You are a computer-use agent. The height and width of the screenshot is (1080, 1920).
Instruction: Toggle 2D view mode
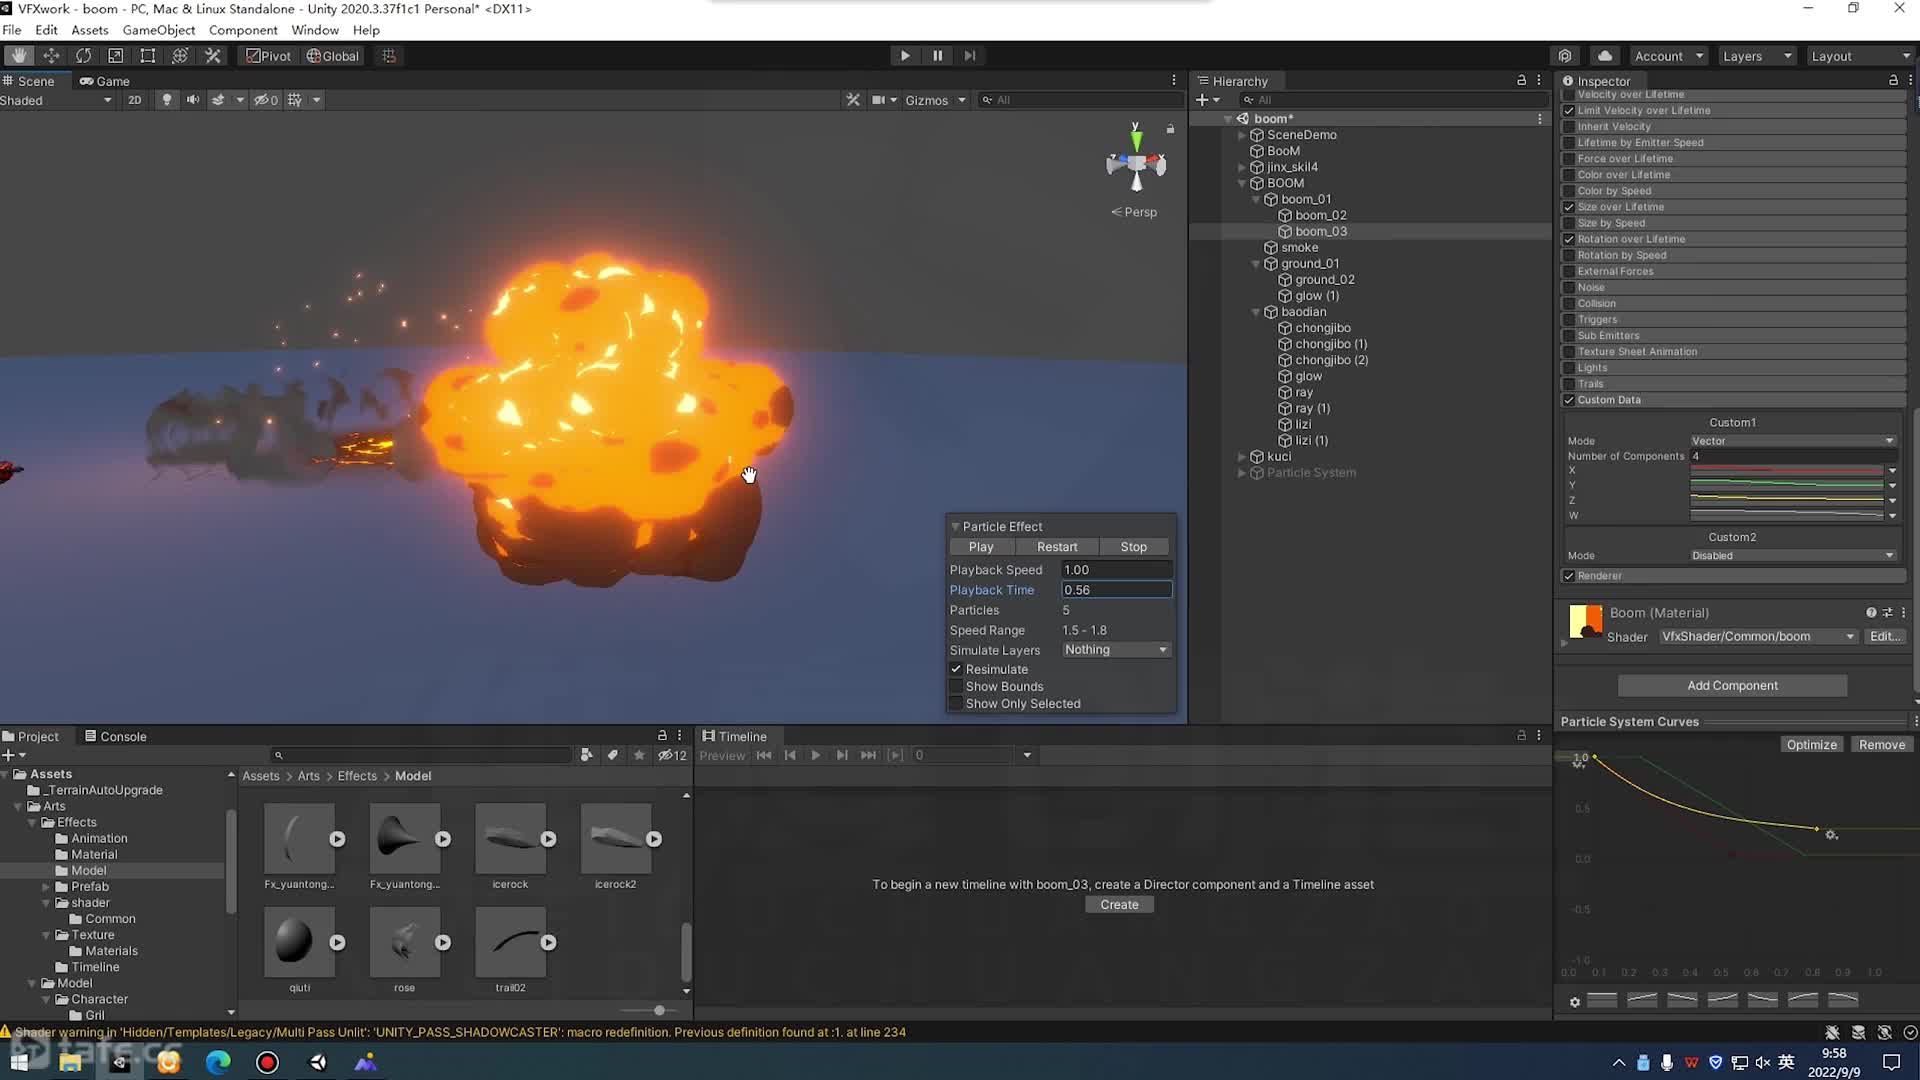coord(134,100)
